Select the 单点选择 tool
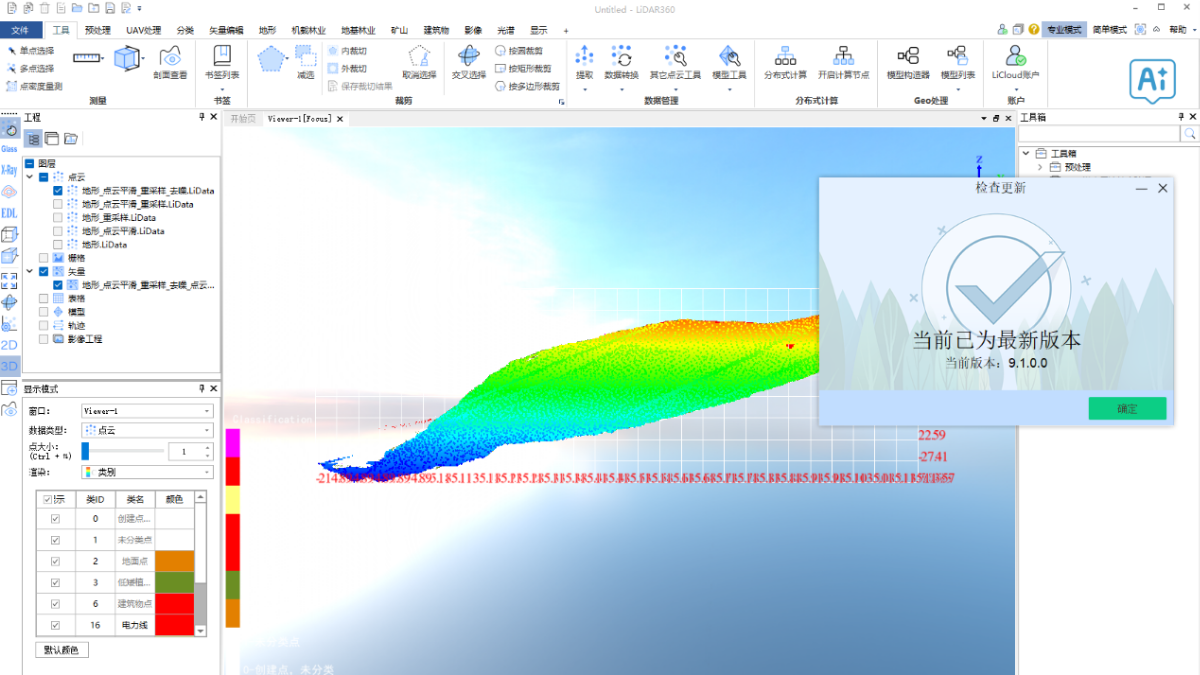Screen dimensions: 1200x675 tap(30, 50)
